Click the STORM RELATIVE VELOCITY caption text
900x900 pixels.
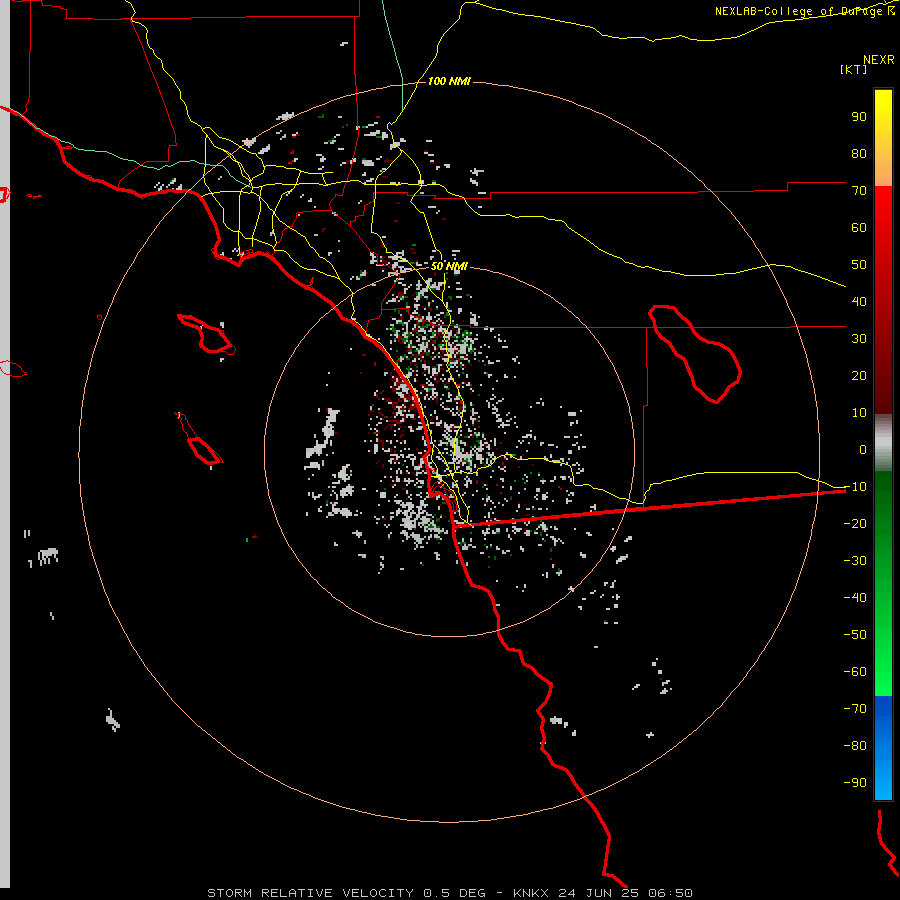click(x=311, y=893)
